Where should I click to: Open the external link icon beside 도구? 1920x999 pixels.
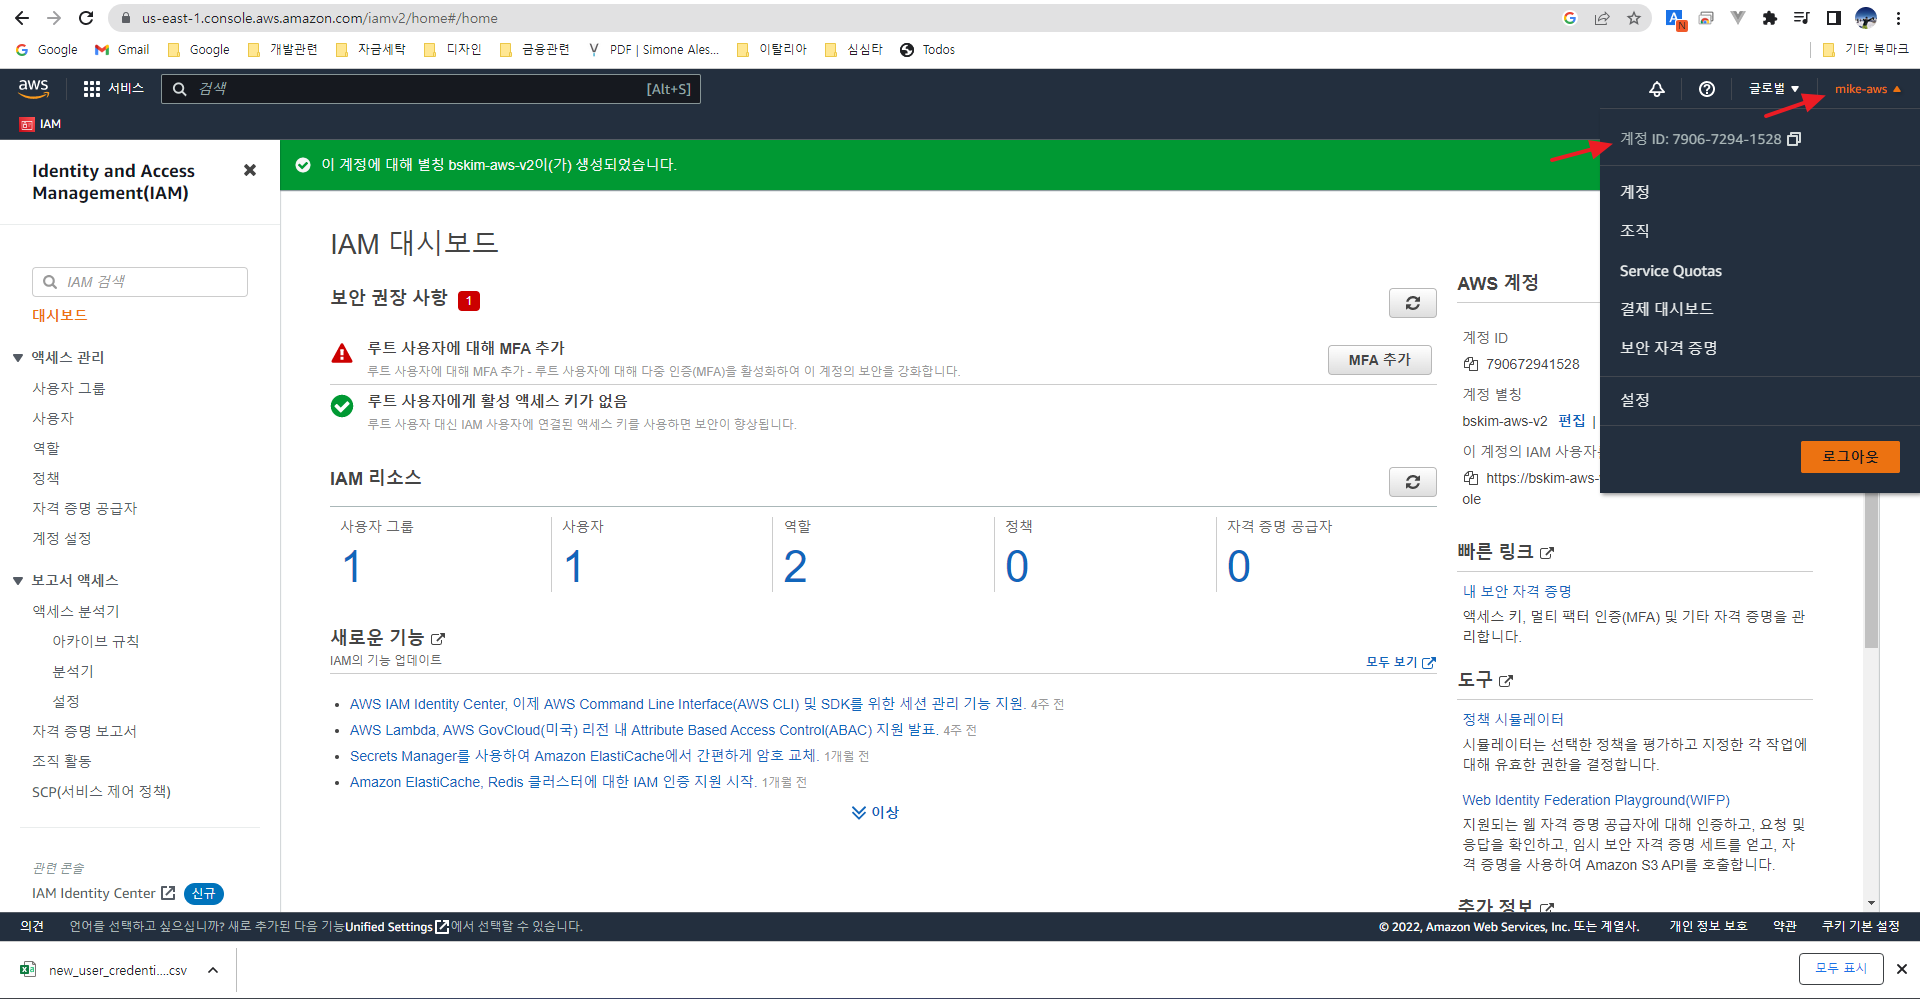tap(1506, 680)
